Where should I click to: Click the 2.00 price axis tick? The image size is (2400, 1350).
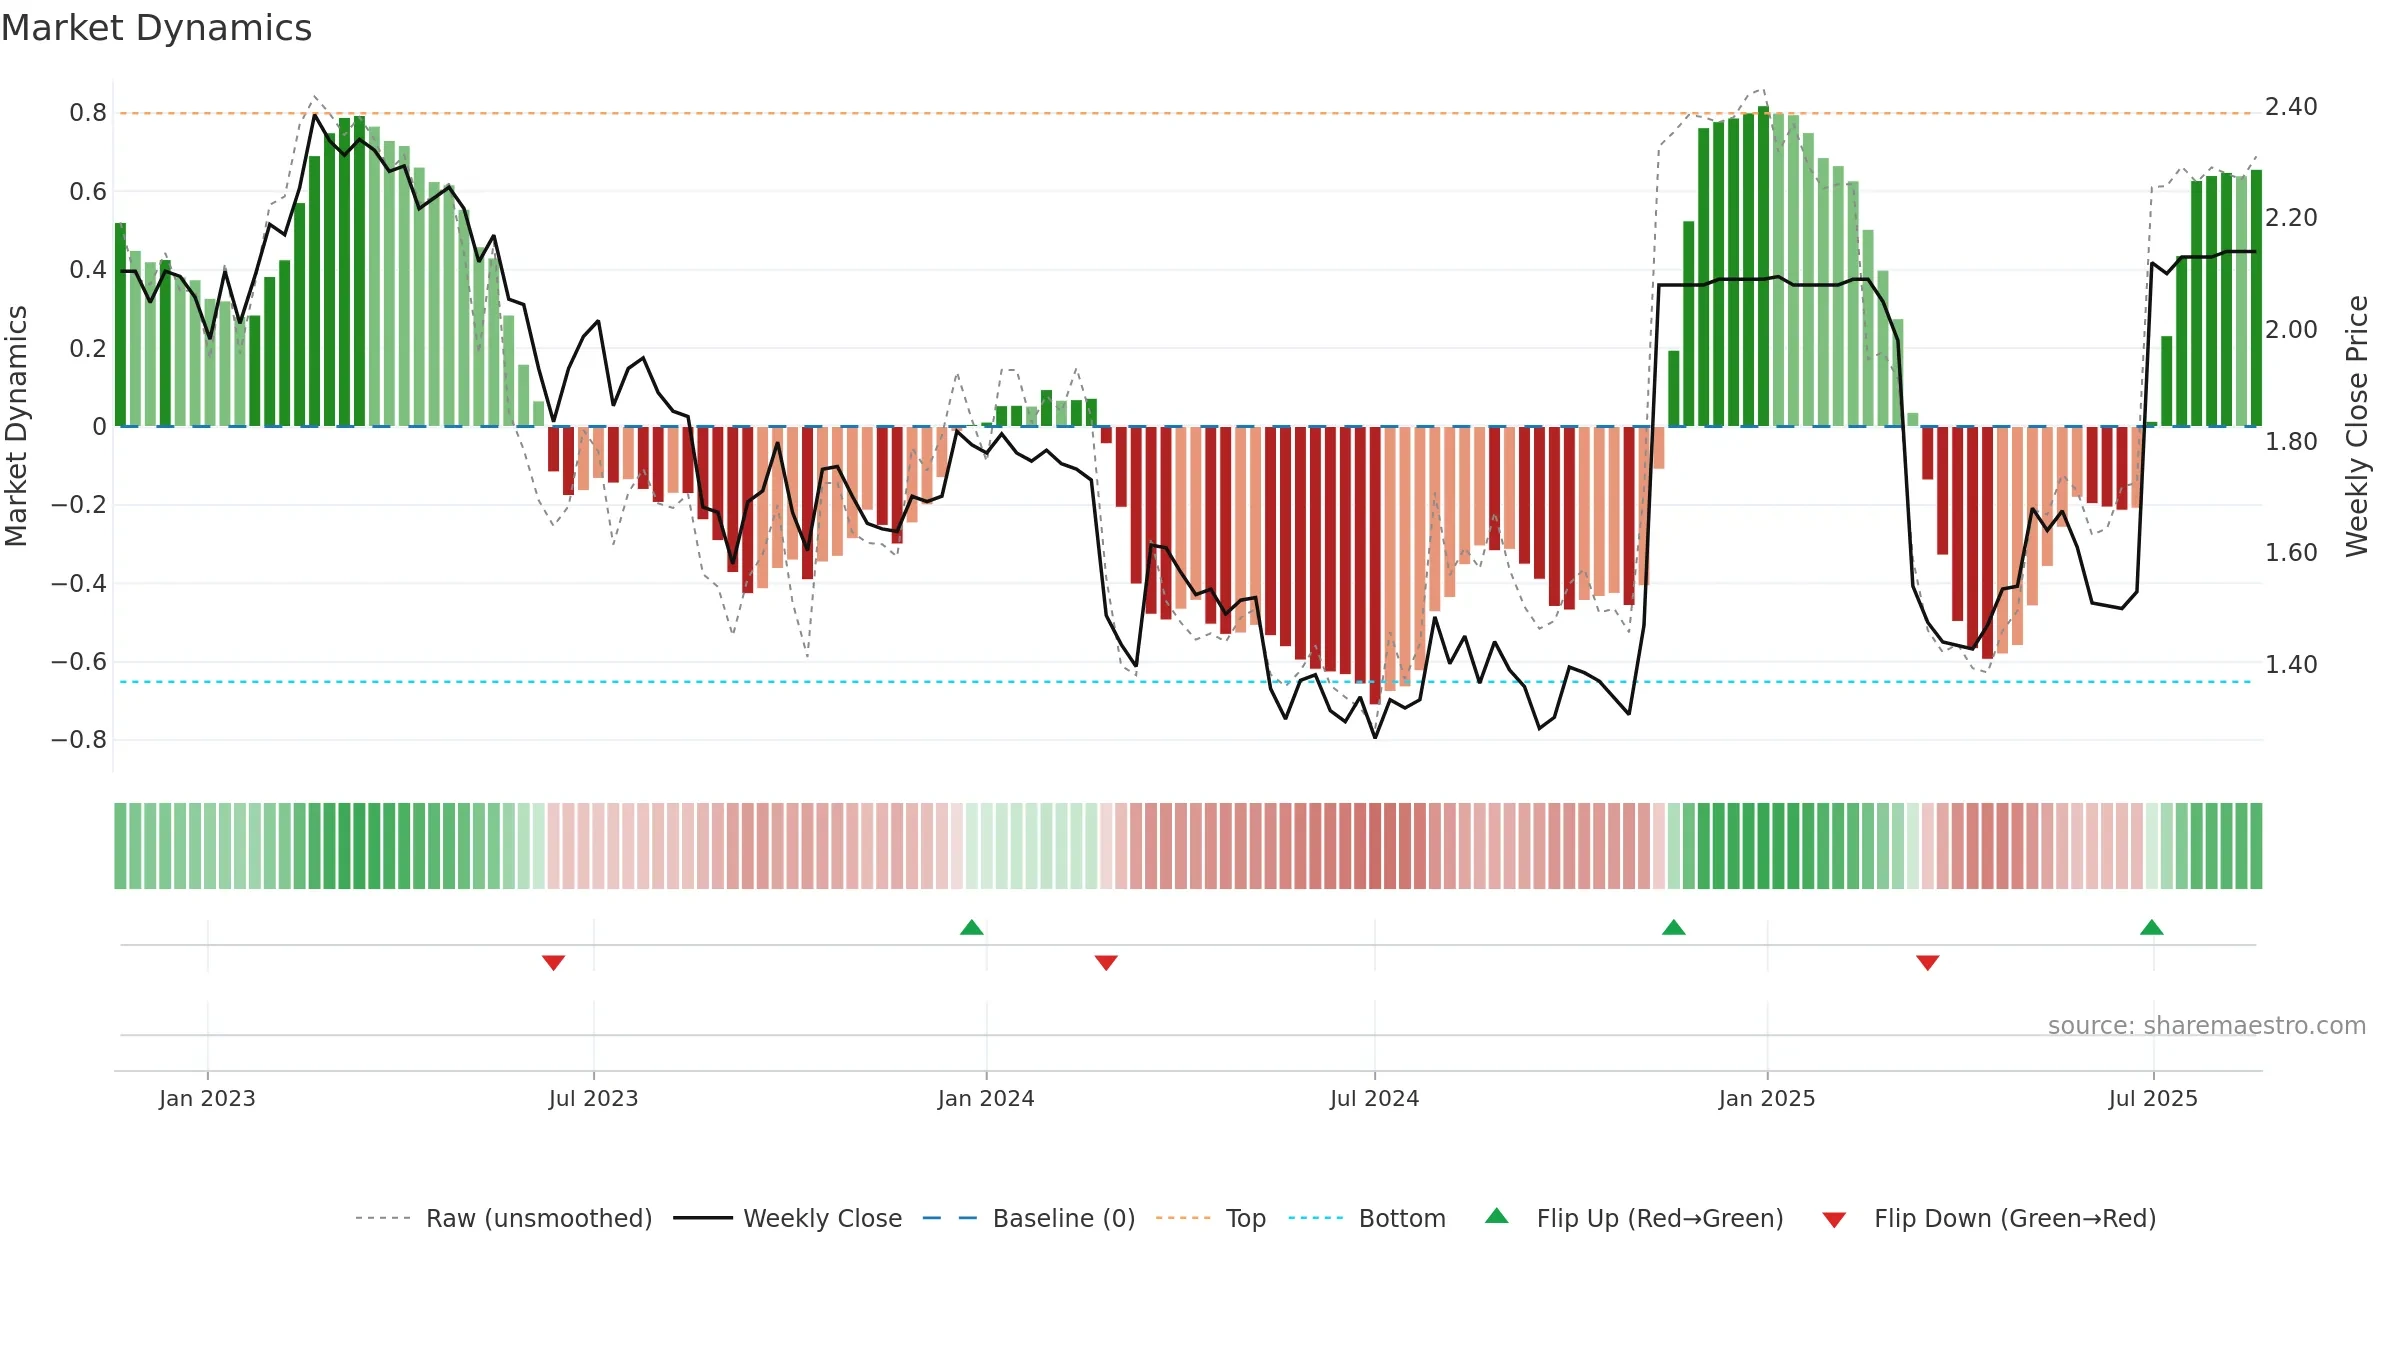pos(2291,329)
